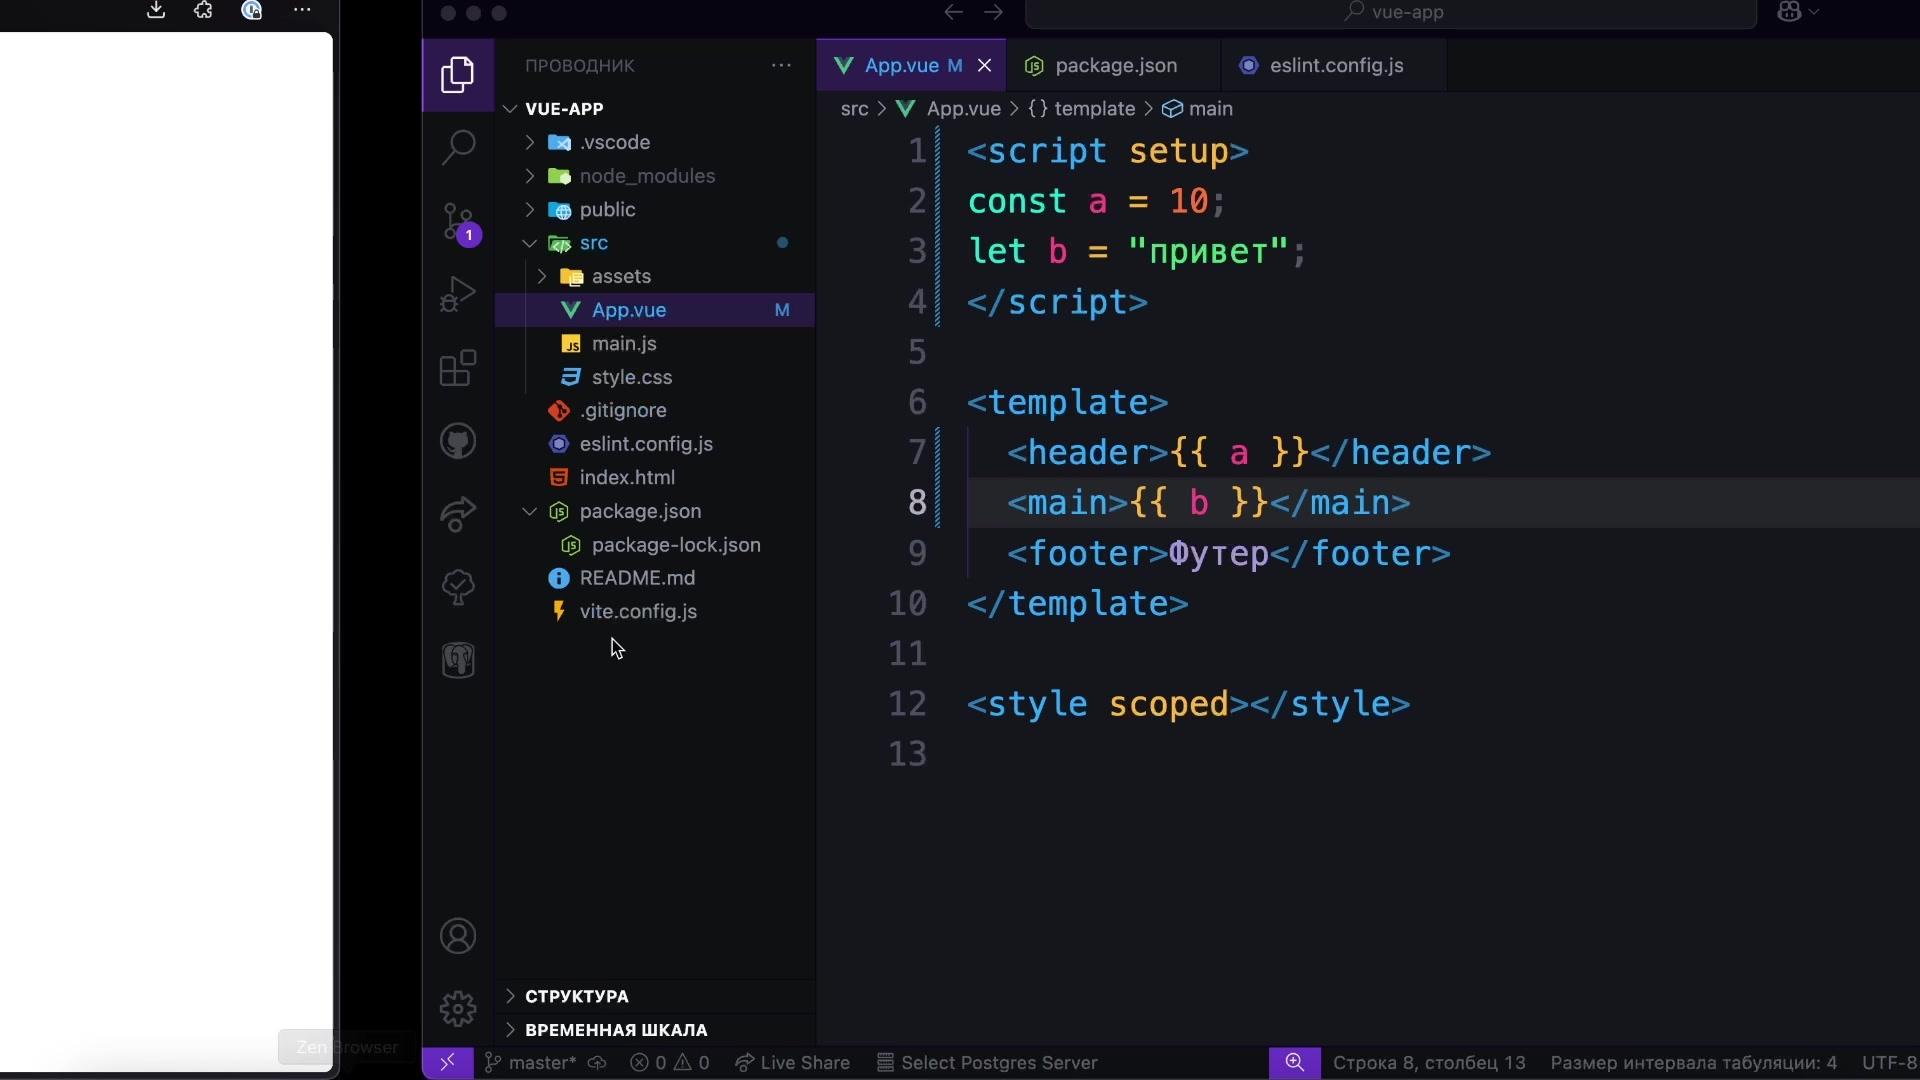Screen dimensions: 1920x1080
Task: Open the Accounts menu icon
Action: coord(458,936)
